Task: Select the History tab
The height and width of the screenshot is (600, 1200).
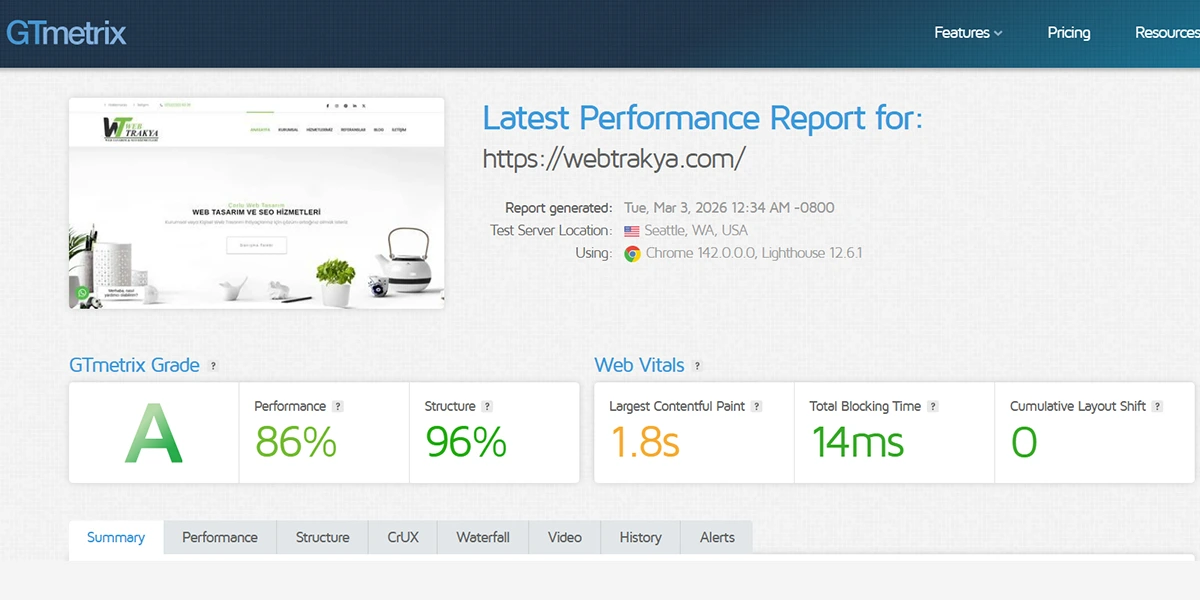Action: [640, 537]
